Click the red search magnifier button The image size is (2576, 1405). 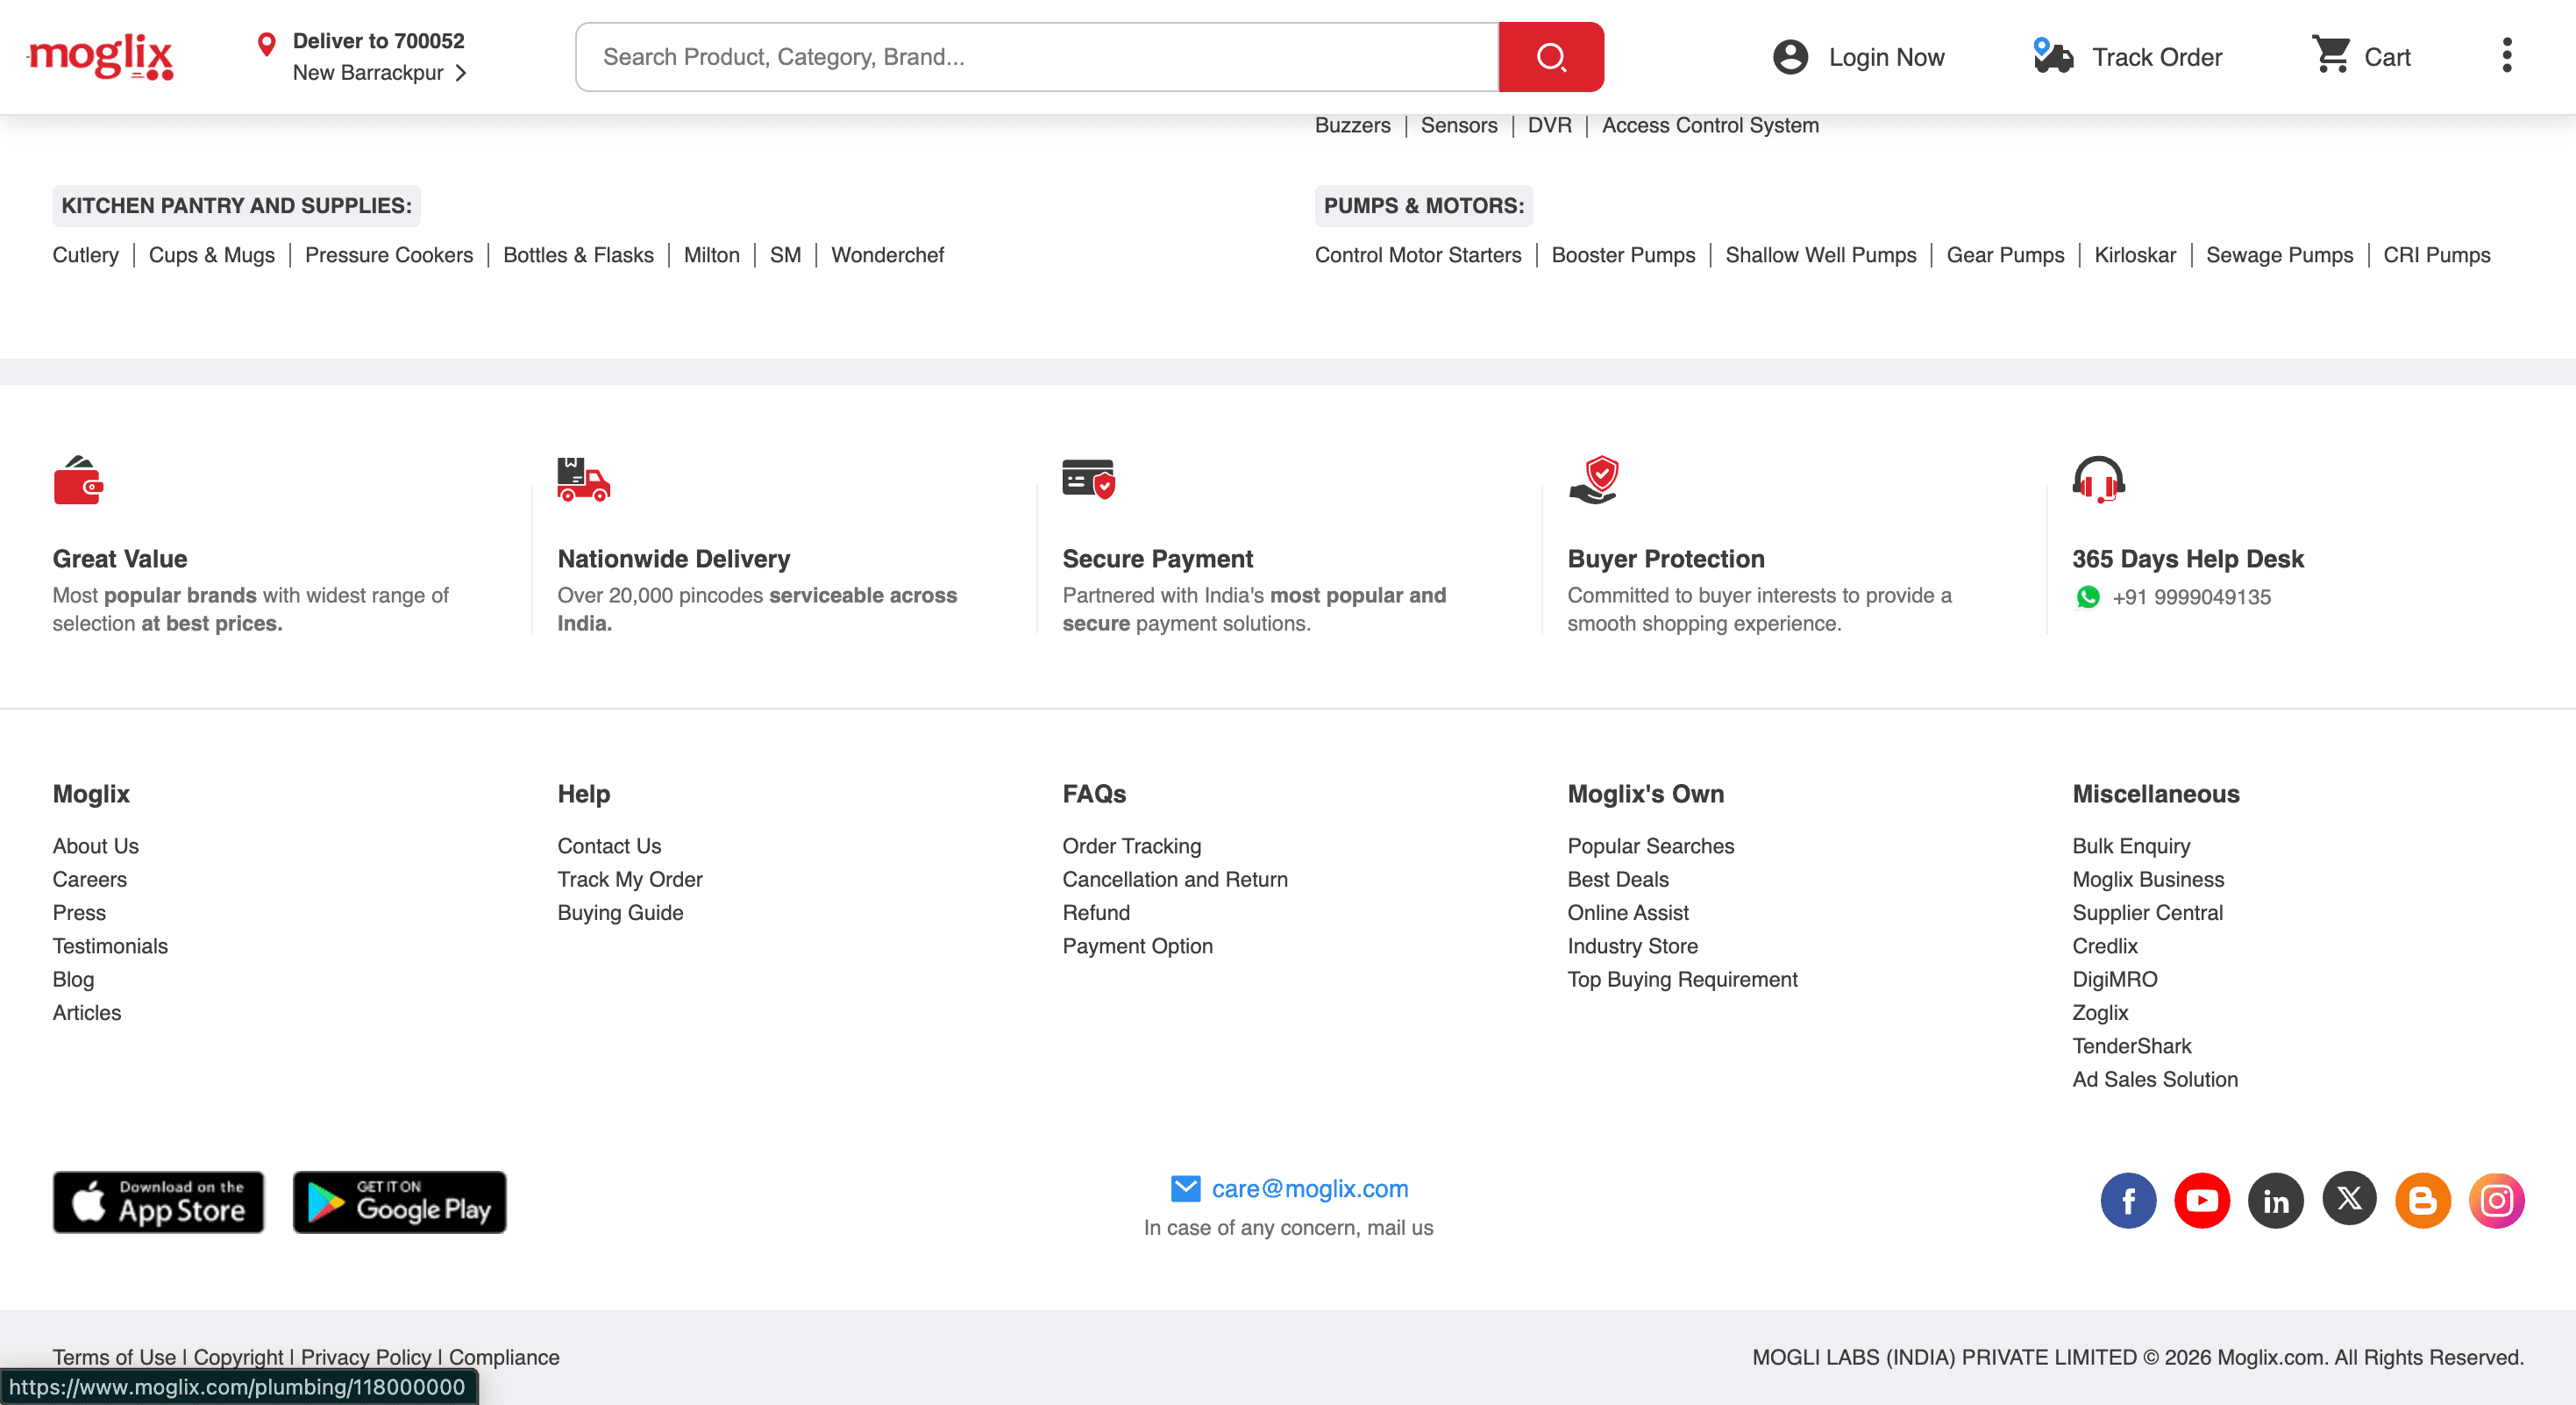[x=1551, y=57]
